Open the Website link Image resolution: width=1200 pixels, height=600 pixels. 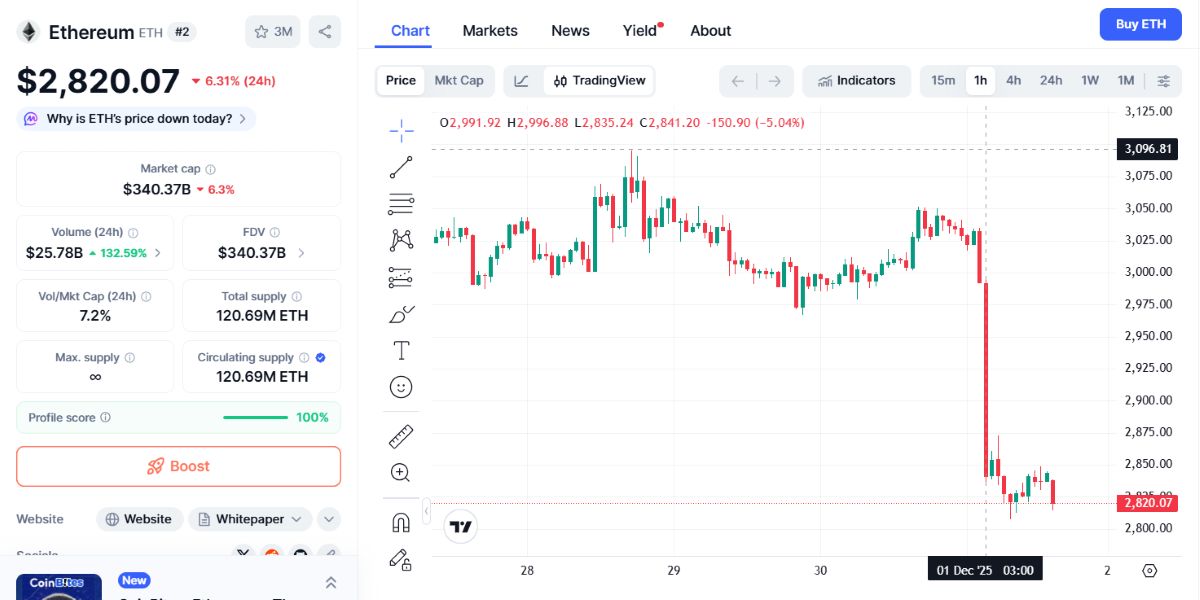tap(139, 519)
